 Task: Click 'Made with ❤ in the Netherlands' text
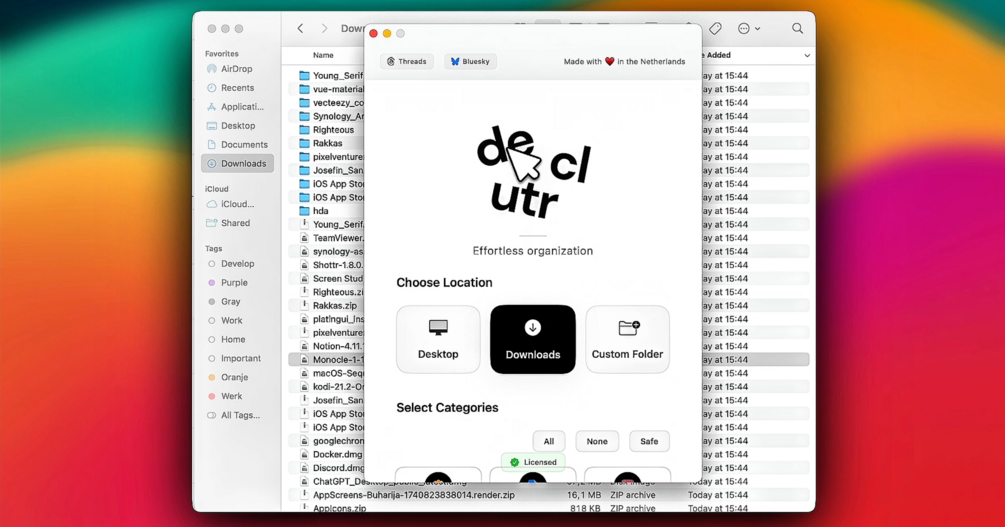coord(624,62)
